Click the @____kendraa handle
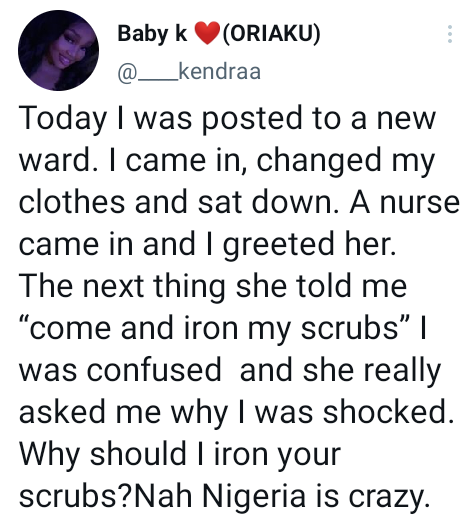 pyautogui.click(x=189, y=72)
